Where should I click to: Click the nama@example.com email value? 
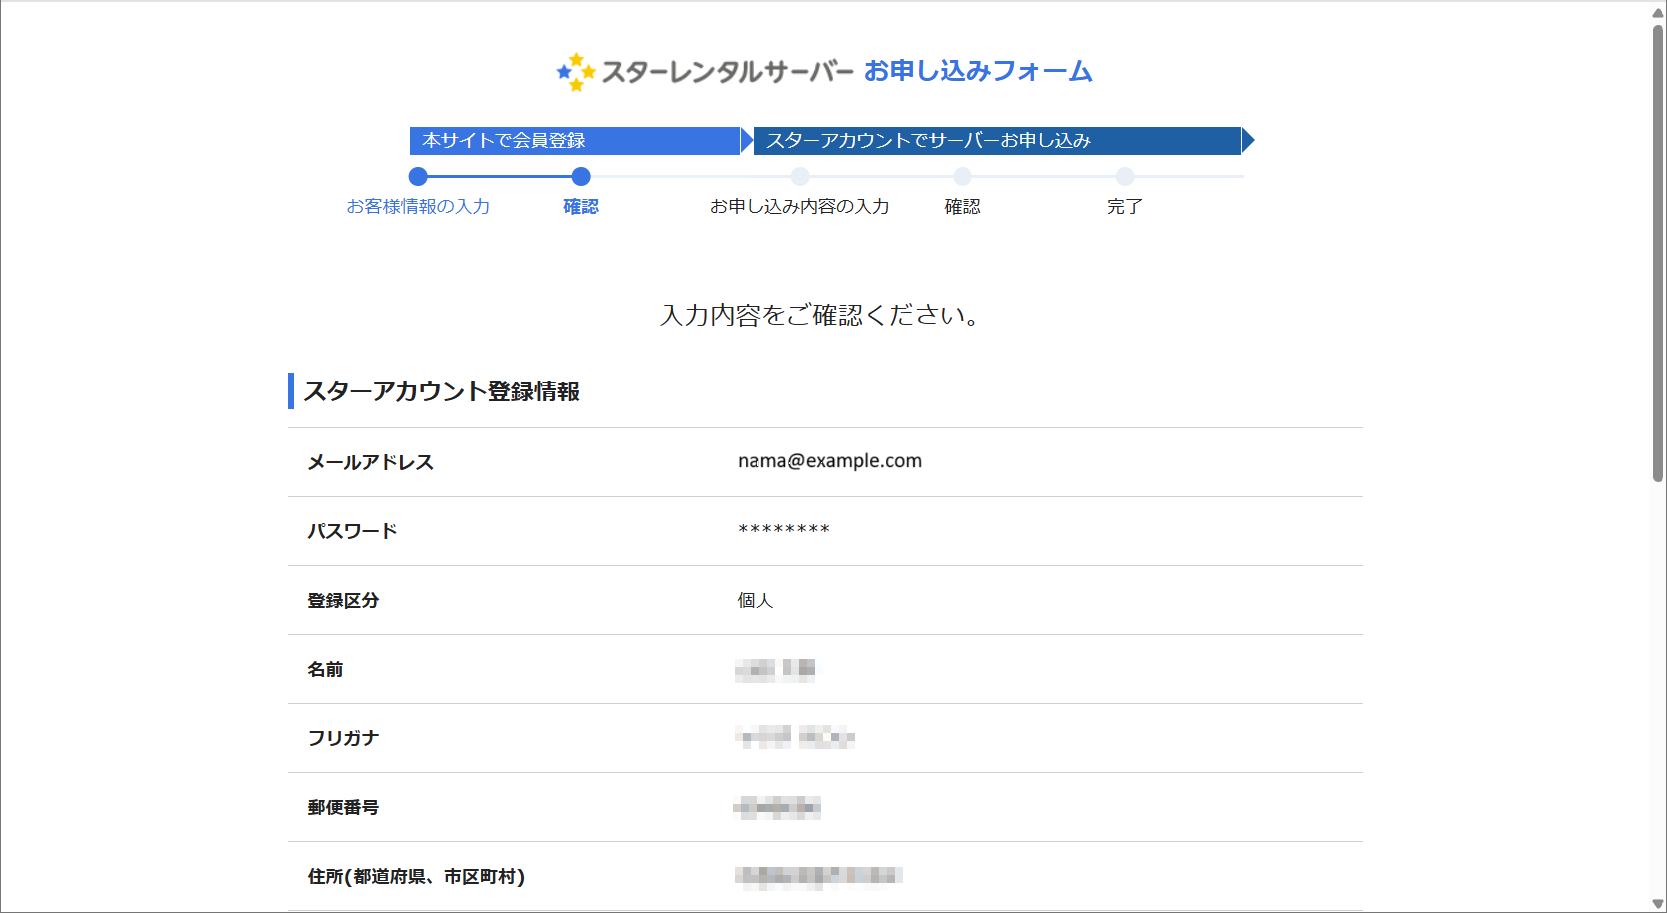click(830, 461)
